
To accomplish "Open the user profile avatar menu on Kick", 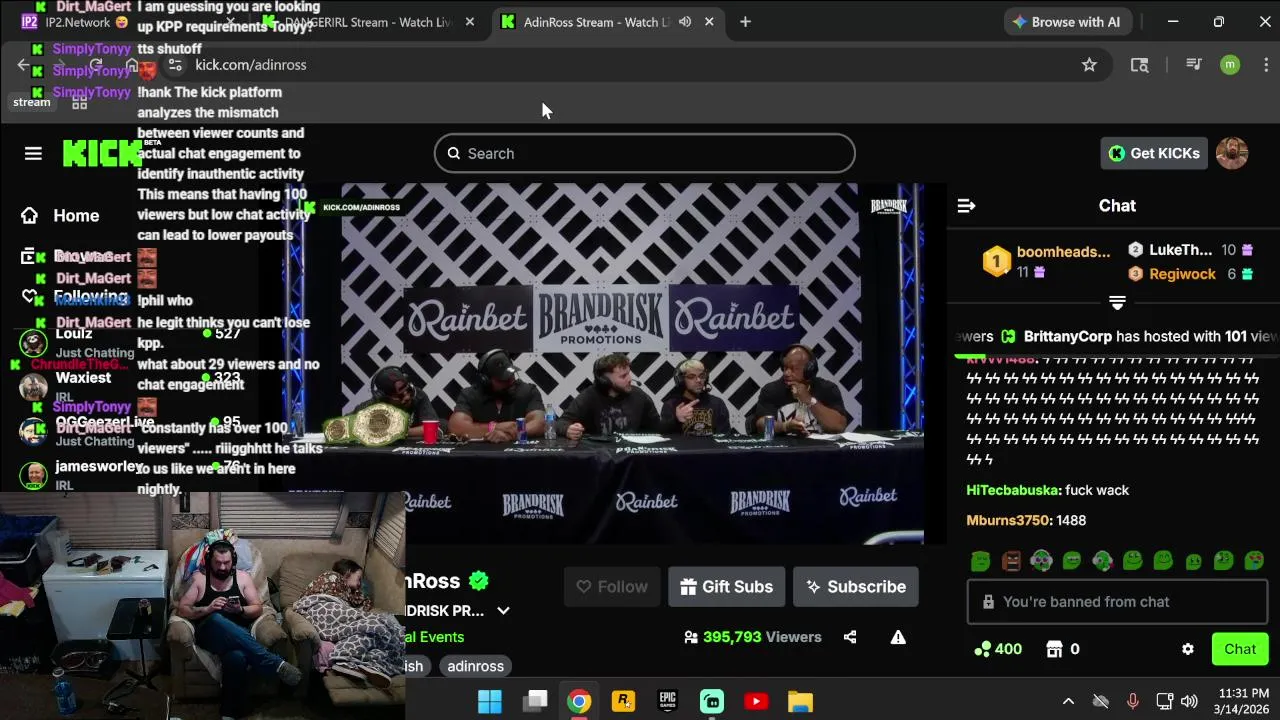I will pyautogui.click(x=1232, y=153).
